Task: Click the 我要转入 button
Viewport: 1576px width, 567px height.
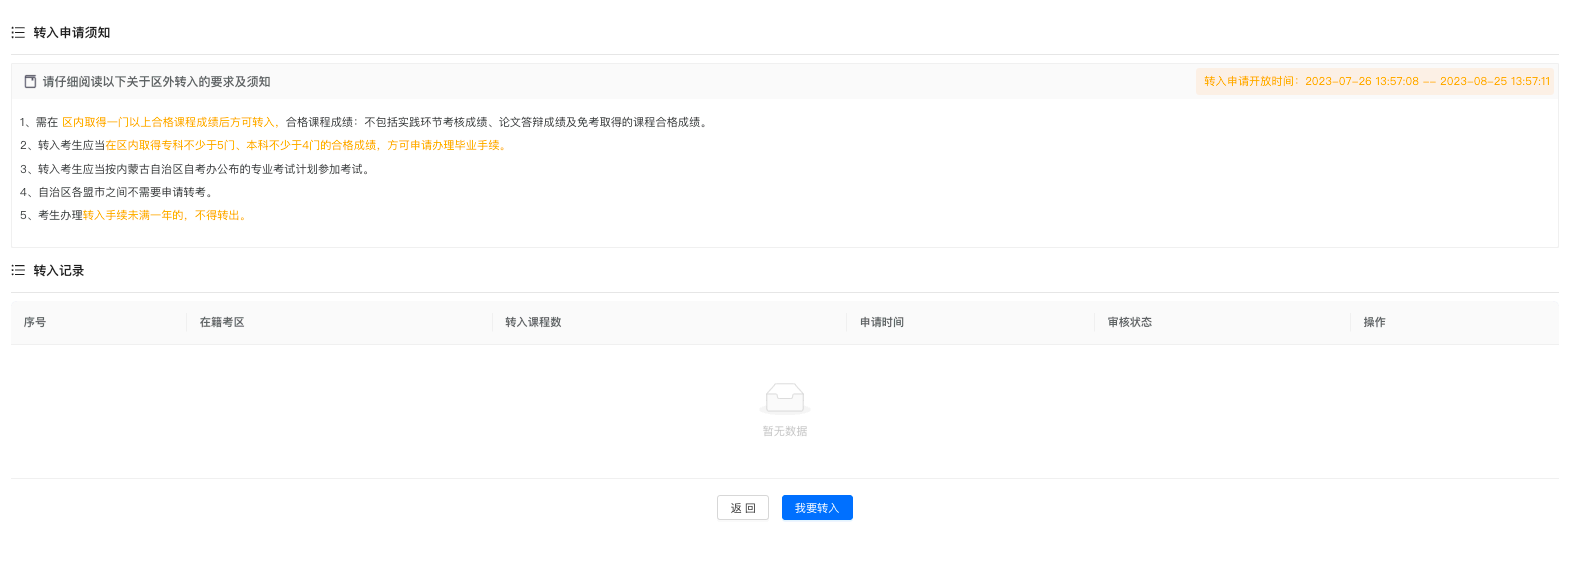Action: pos(817,508)
